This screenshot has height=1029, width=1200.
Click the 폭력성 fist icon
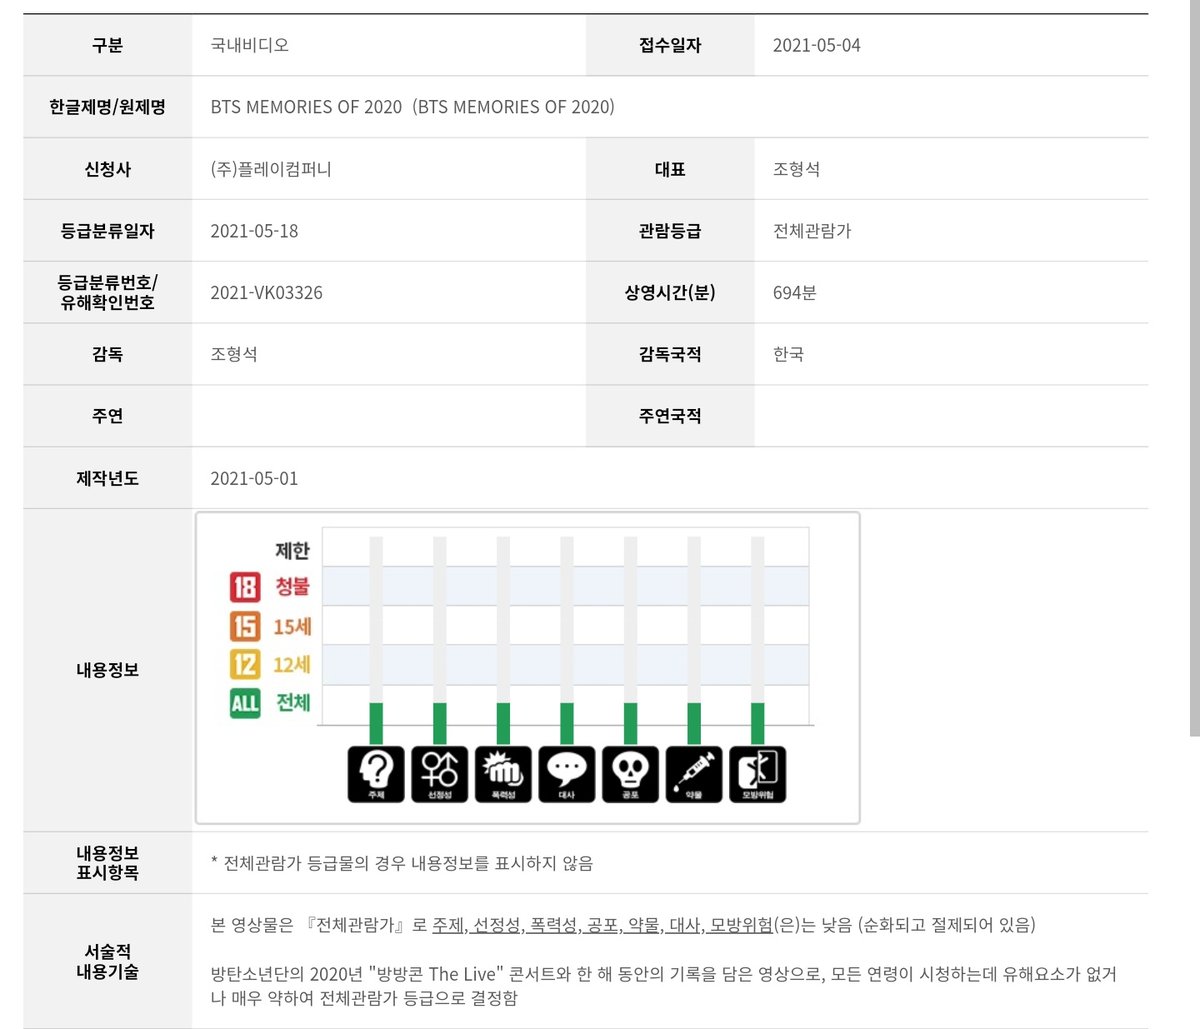click(x=503, y=774)
